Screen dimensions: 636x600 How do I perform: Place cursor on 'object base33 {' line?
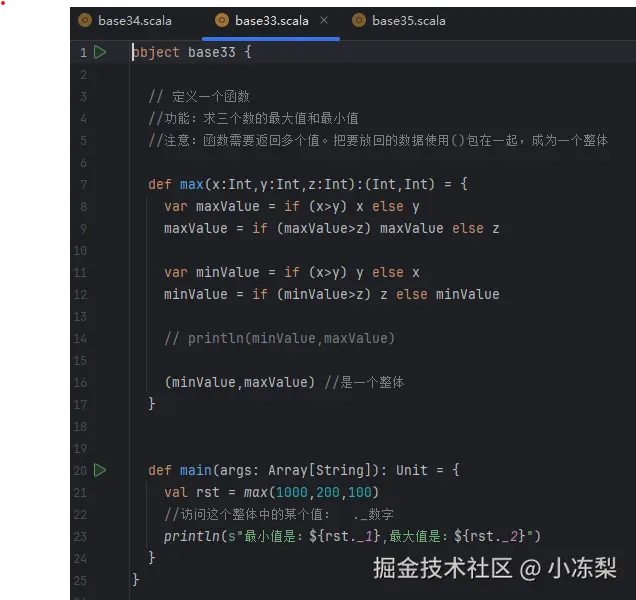point(192,52)
